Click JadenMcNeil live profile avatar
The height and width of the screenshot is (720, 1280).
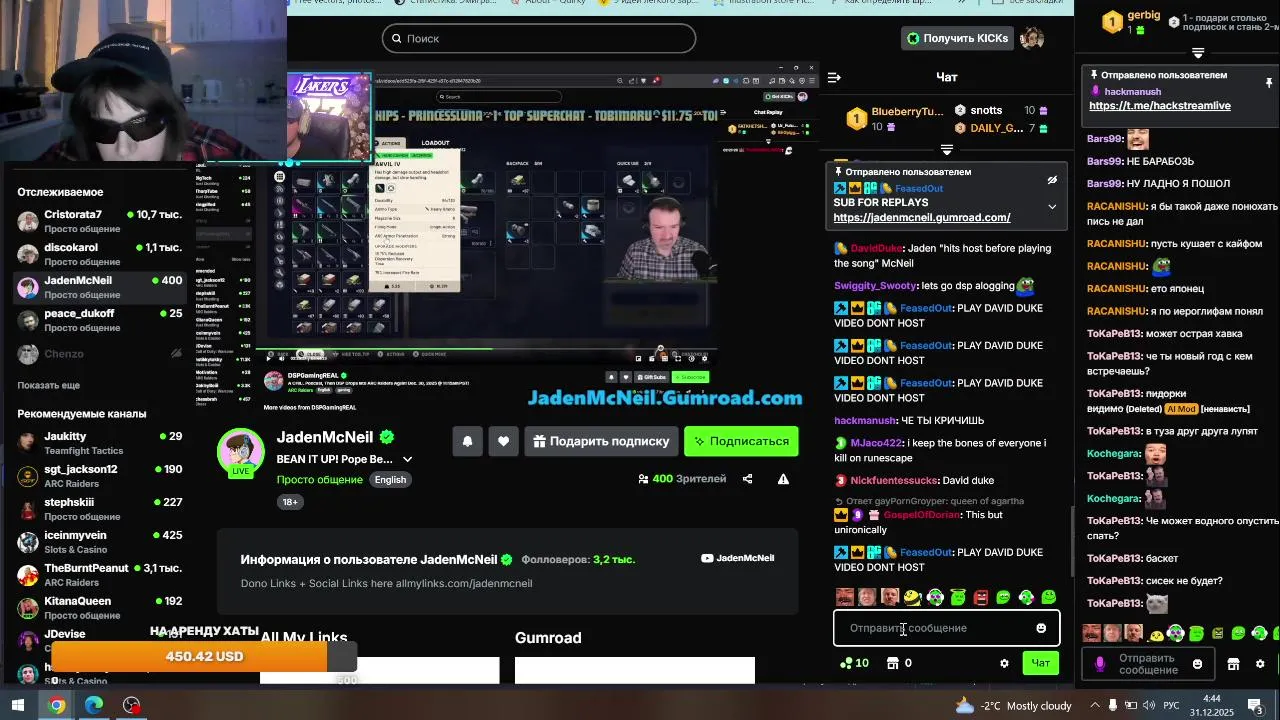tap(240, 452)
